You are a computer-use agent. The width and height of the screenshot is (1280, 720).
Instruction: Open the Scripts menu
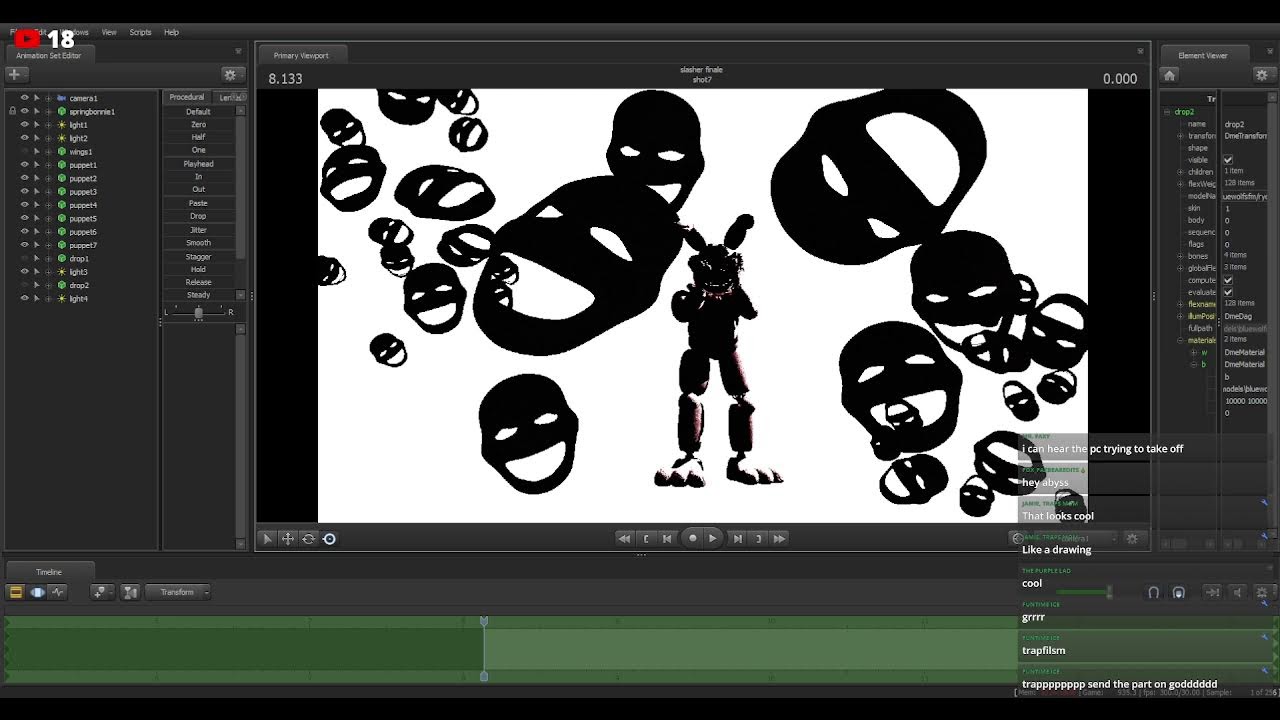pos(140,32)
